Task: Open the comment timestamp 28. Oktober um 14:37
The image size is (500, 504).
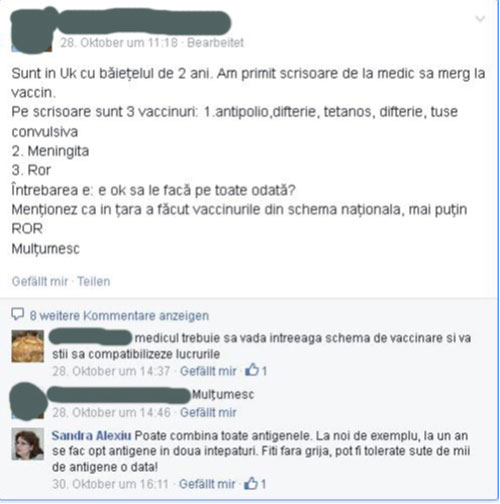Action: 111,371
